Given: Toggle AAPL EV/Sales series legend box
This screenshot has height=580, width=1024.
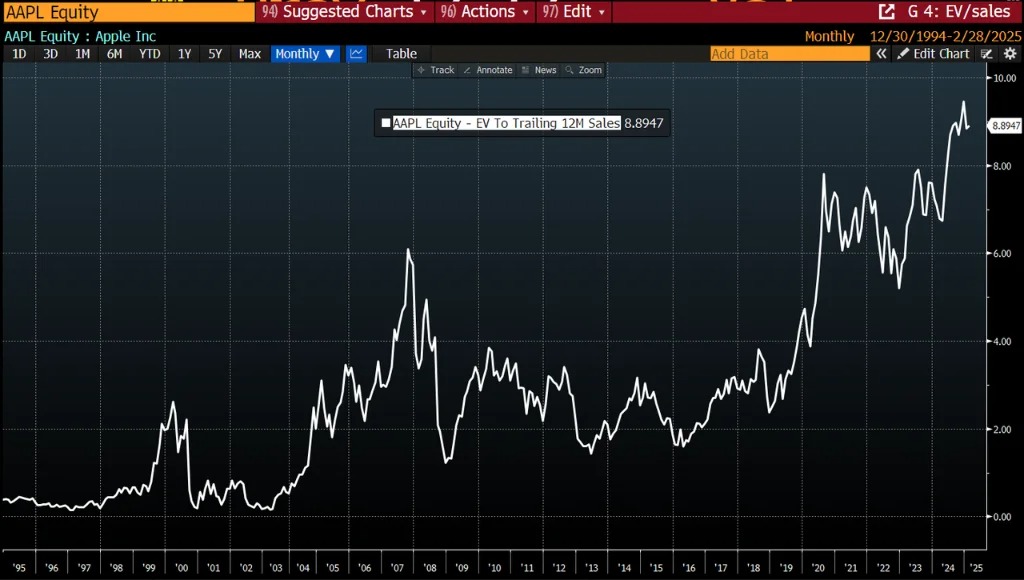Looking at the screenshot, I should click(386, 123).
